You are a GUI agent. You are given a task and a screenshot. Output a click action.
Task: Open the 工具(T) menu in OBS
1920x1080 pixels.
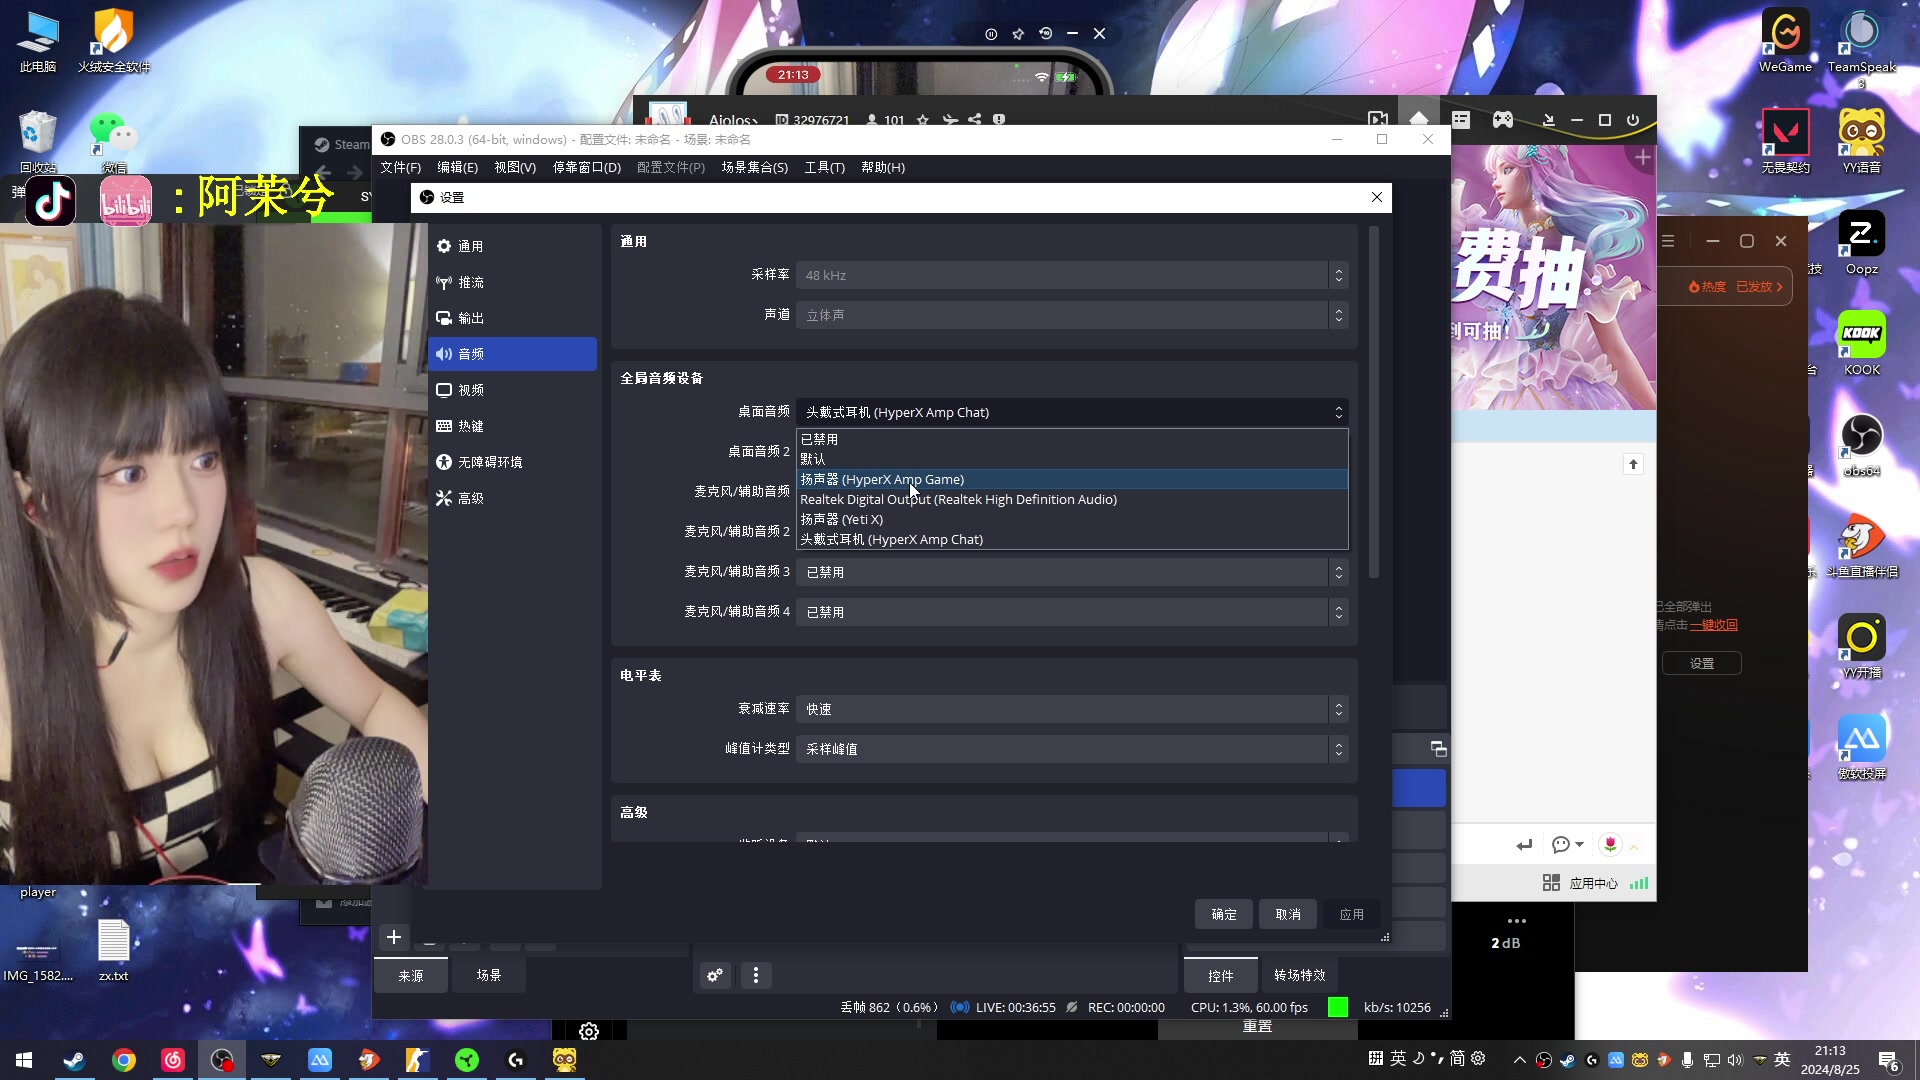825,167
